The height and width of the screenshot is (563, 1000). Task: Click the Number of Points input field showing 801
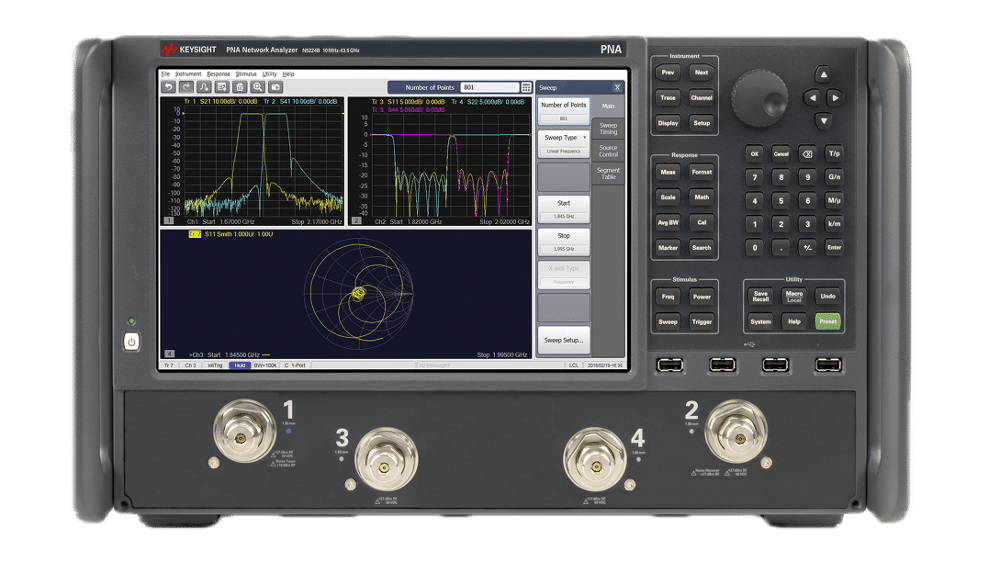pyautogui.click(x=490, y=87)
